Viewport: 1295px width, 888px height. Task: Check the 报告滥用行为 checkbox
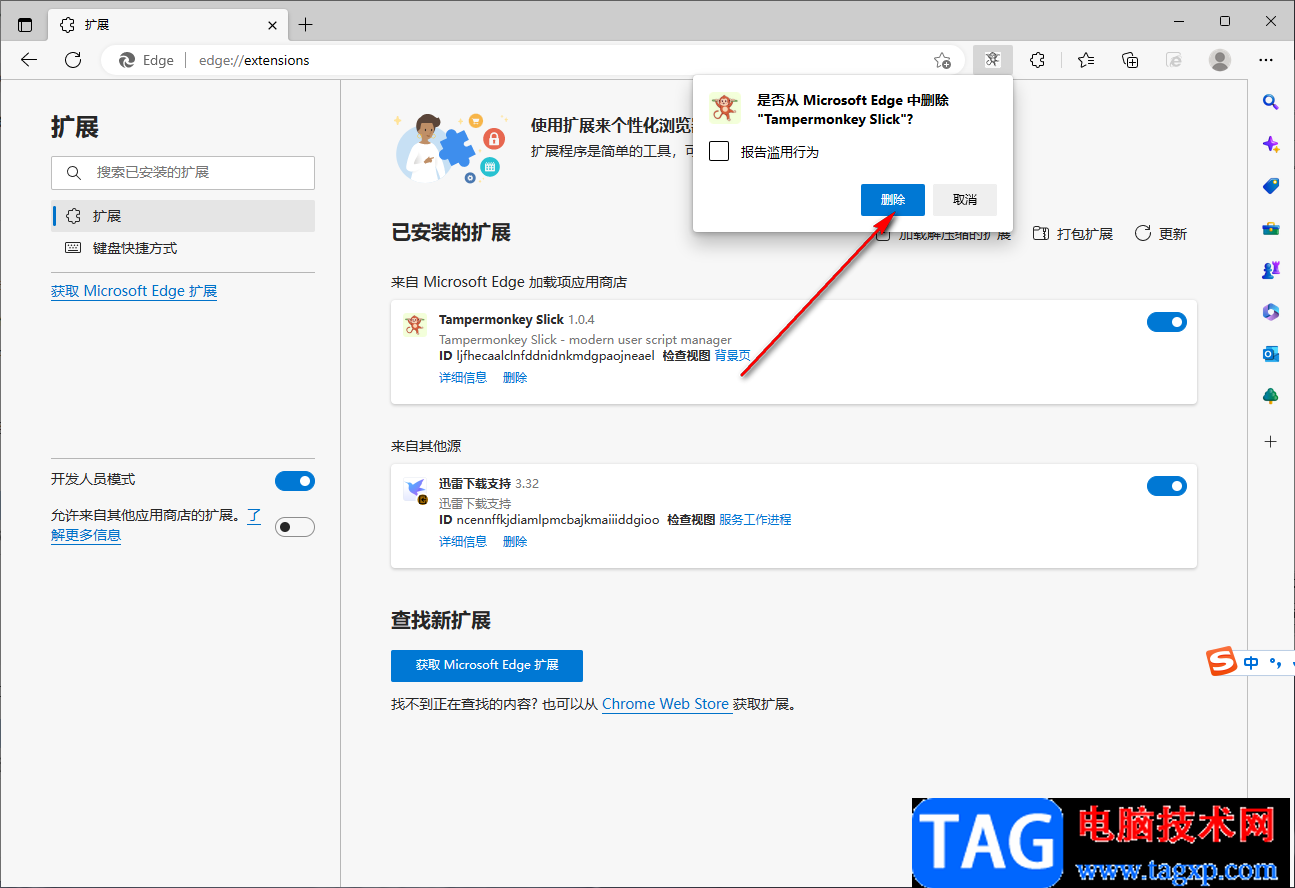[x=719, y=151]
